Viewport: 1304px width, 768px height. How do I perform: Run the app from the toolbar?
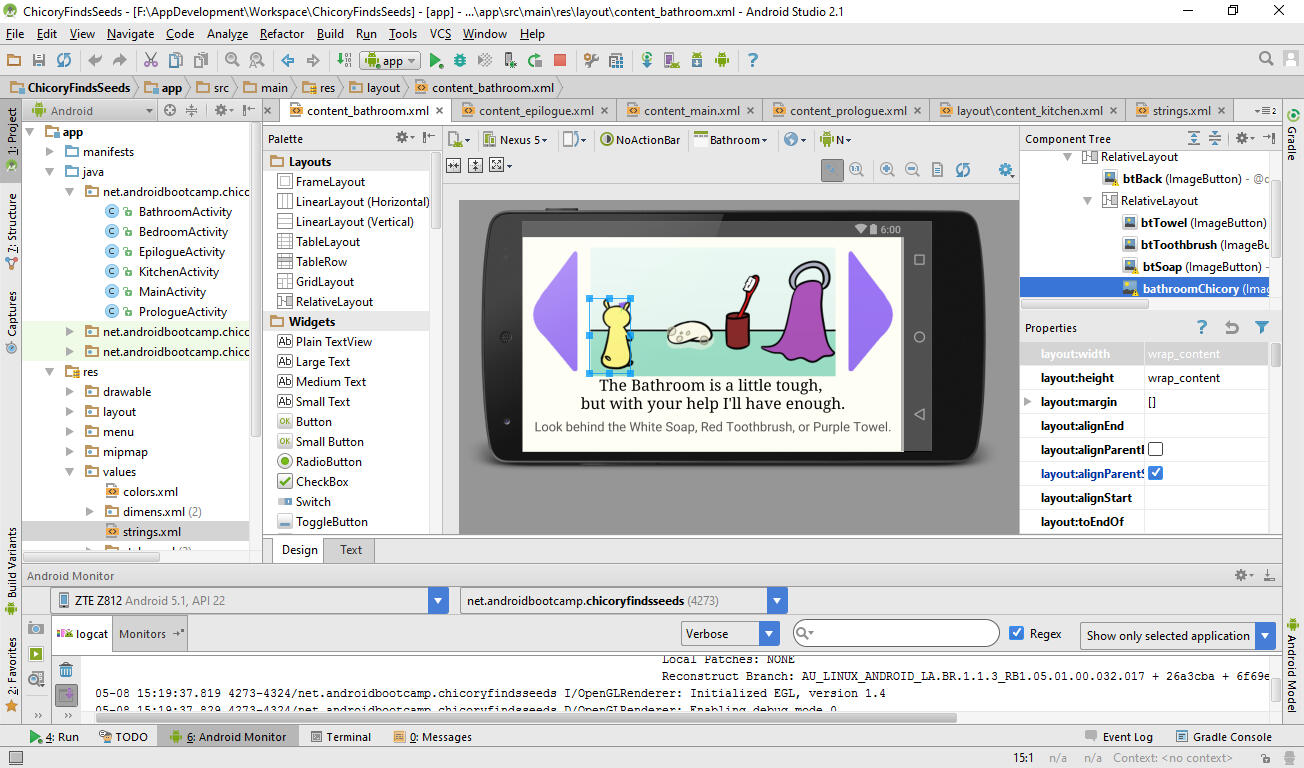(x=437, y=60)
